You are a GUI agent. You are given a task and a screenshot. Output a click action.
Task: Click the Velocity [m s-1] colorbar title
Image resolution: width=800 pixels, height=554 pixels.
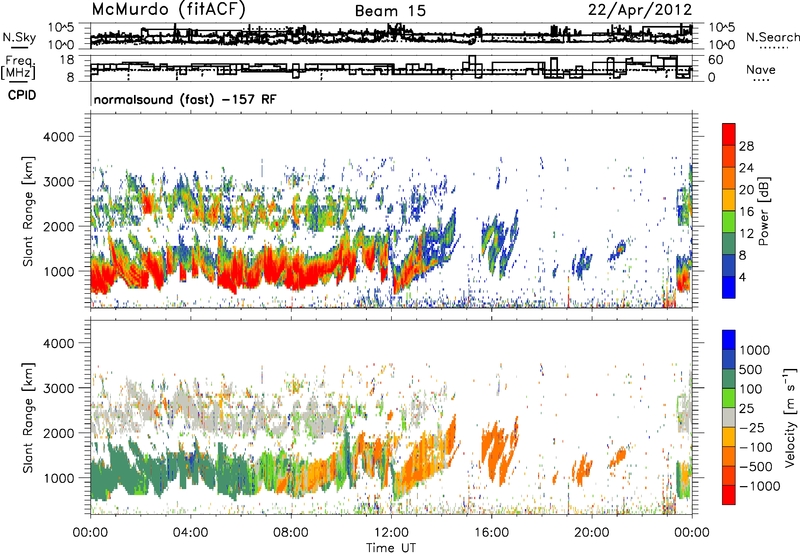click(790, 417)
